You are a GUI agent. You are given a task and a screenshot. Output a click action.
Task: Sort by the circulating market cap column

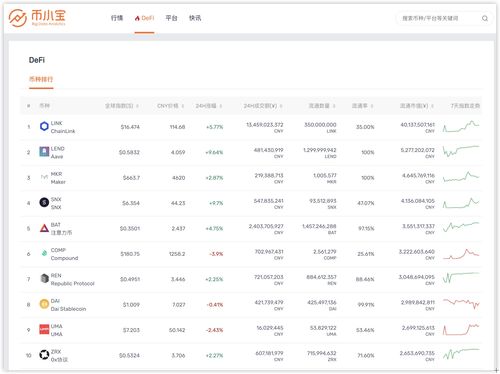[417, 106]
